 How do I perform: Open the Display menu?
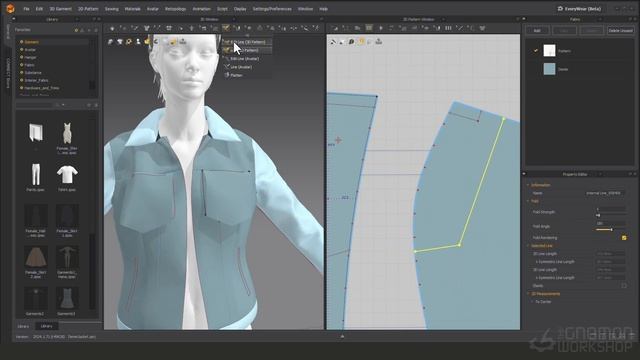pyautogui.click(x=240, y=9)
